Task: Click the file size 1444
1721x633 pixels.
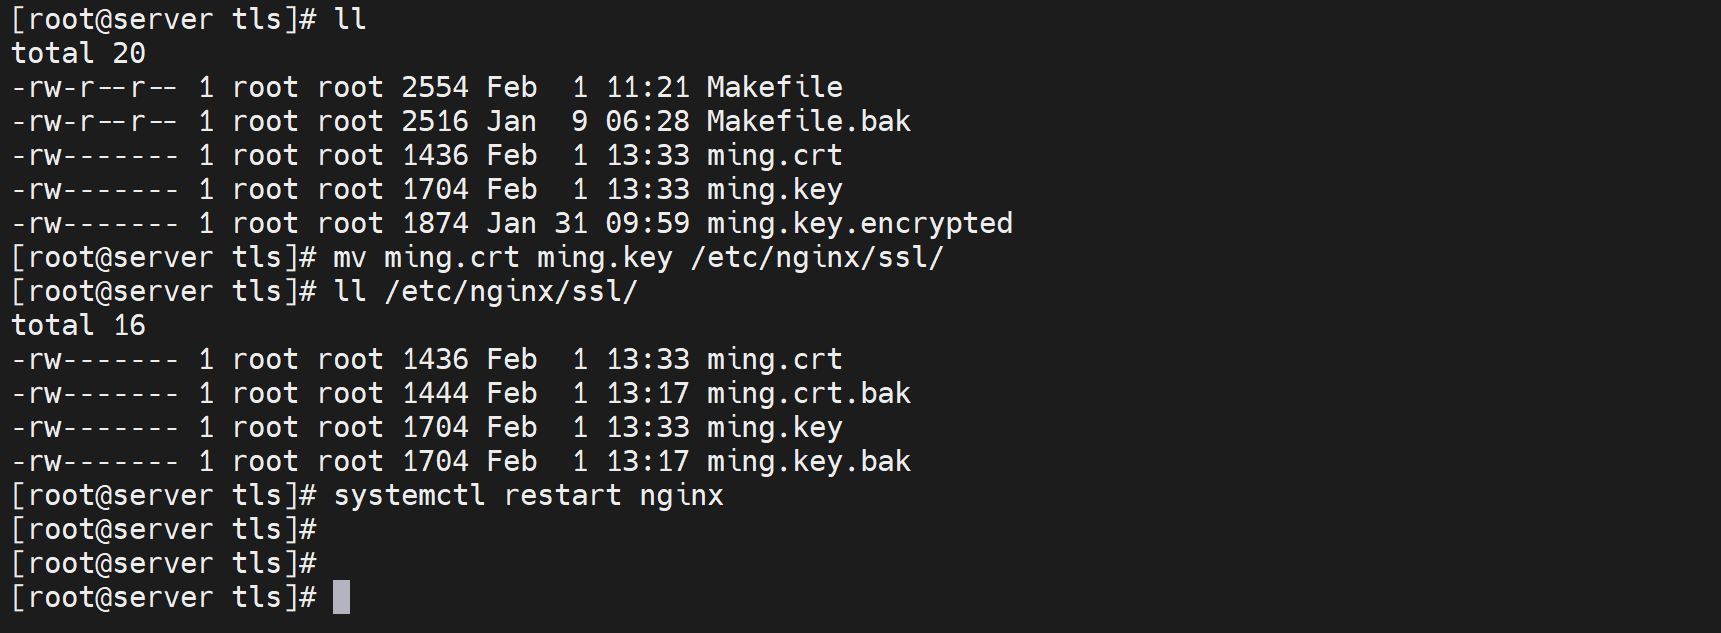Action: coord(435,393)
